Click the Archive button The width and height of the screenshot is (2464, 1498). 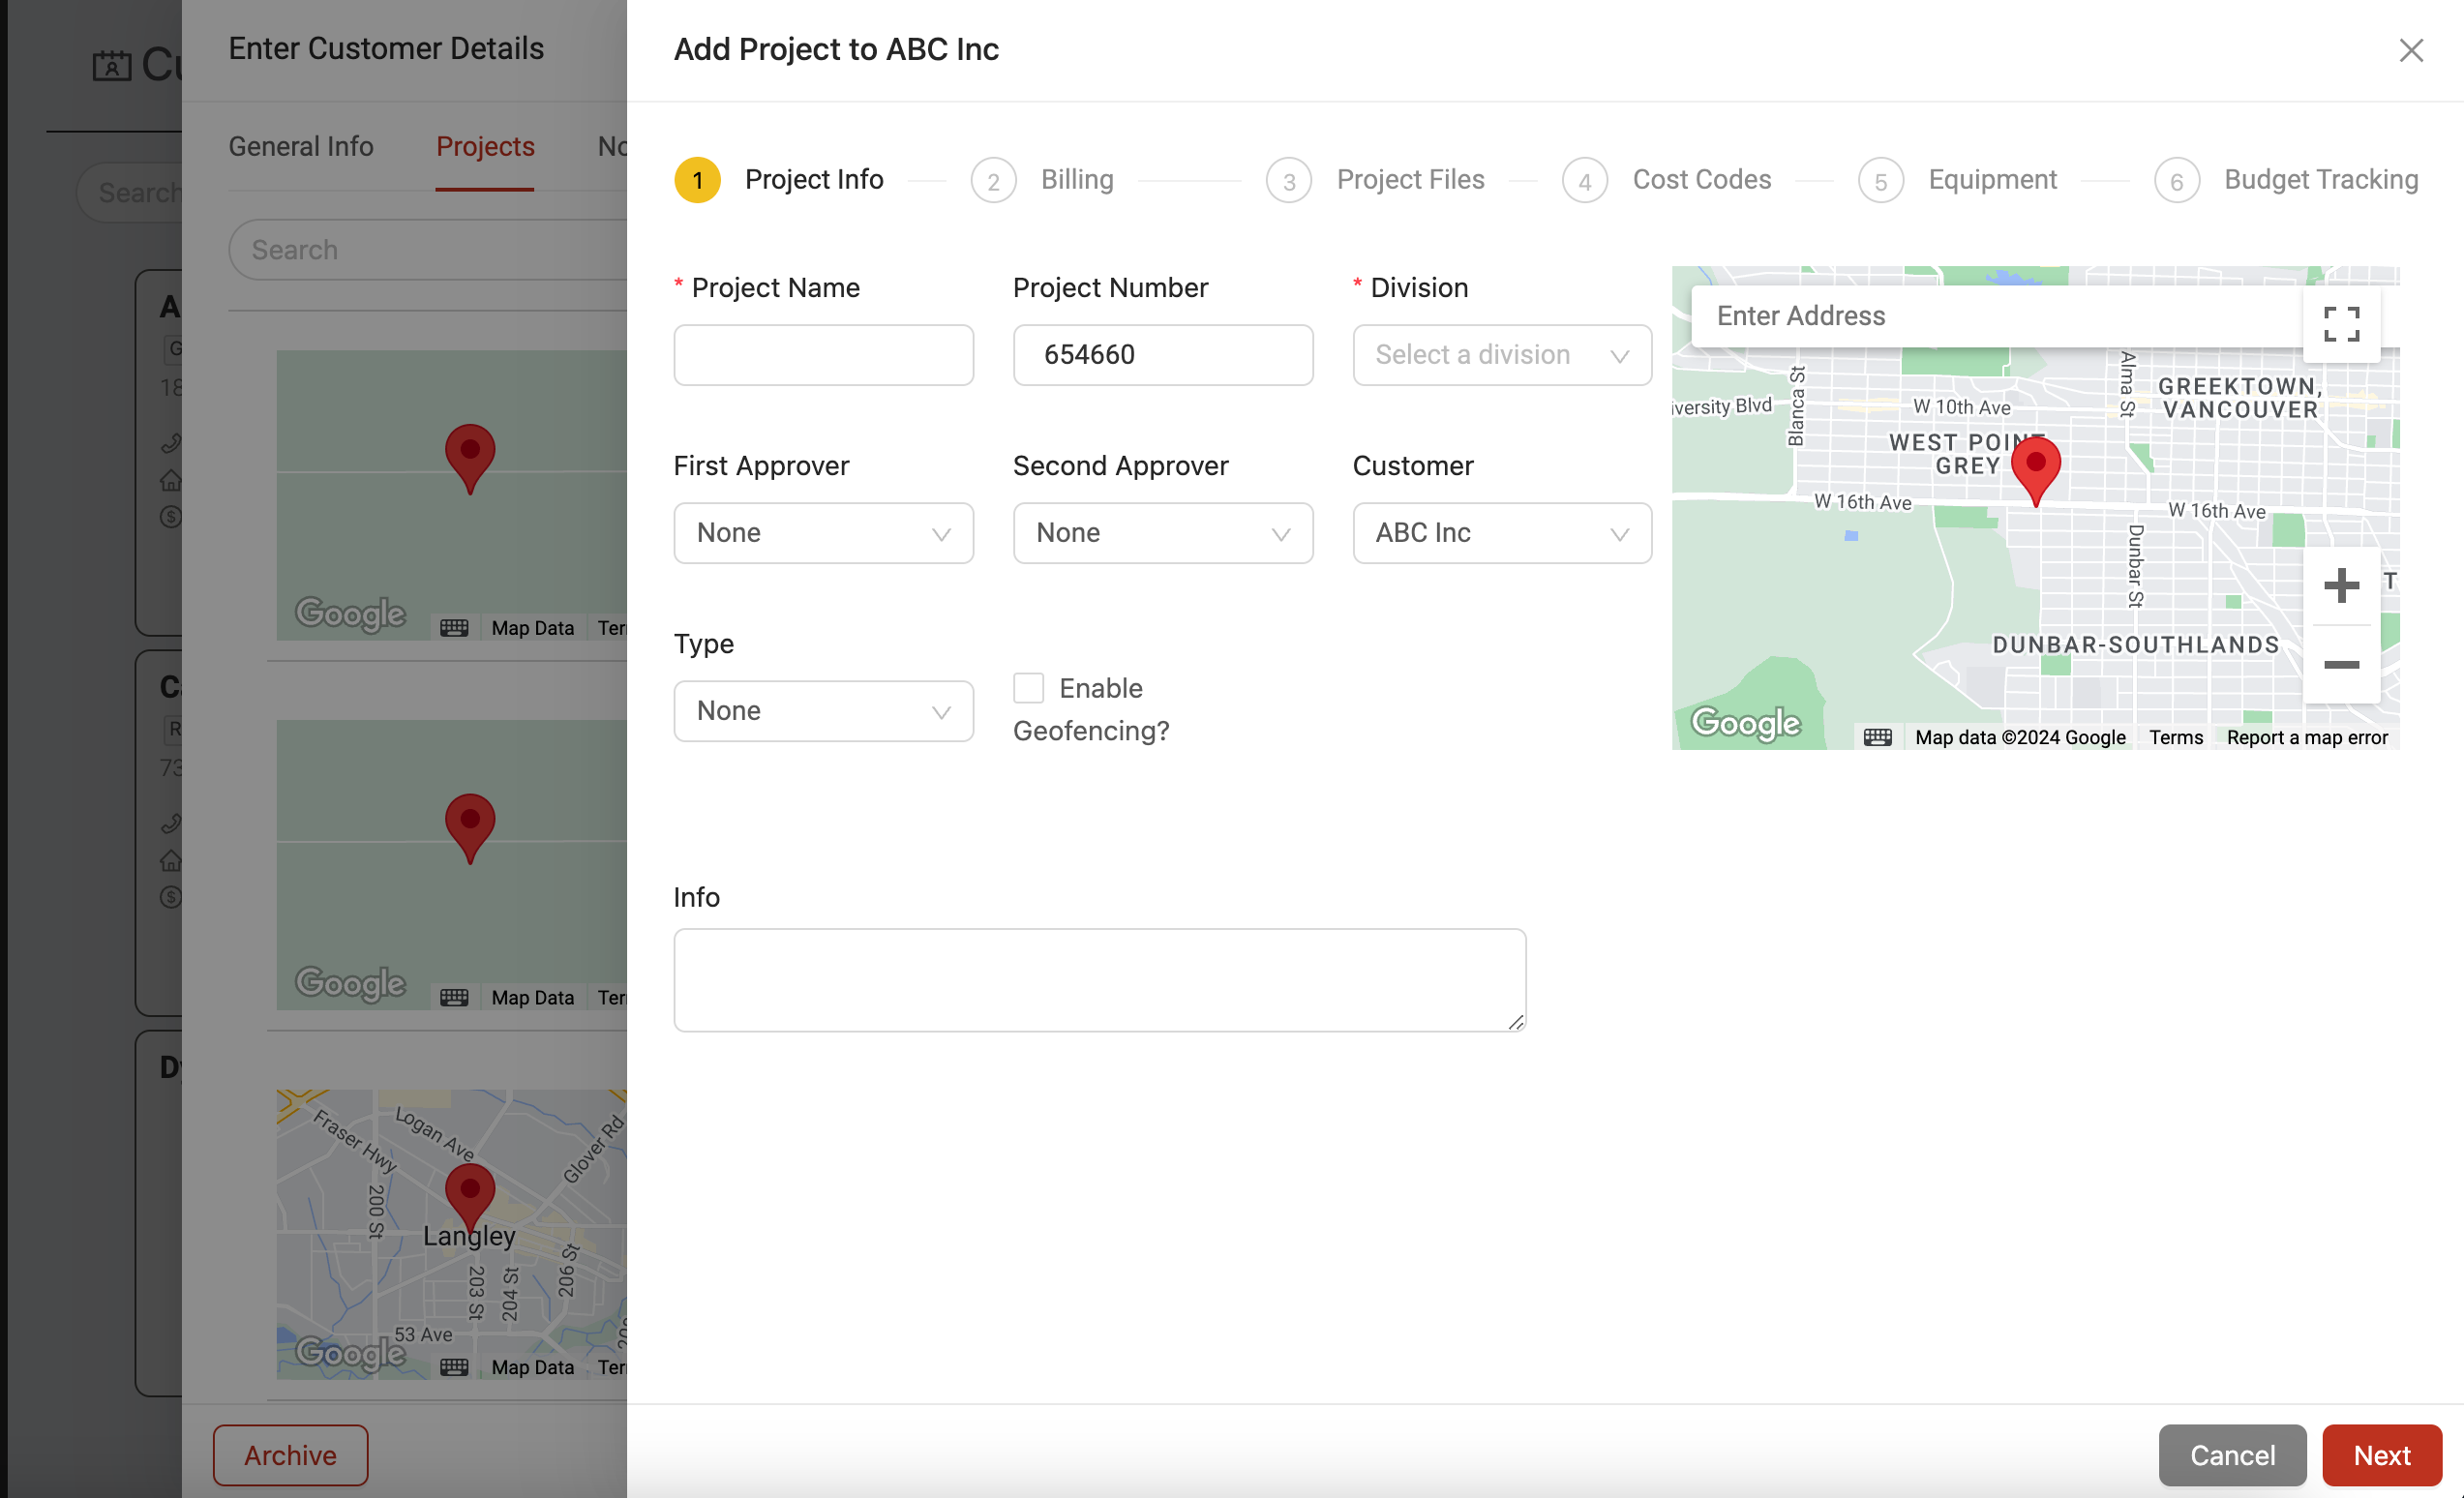290,1455
